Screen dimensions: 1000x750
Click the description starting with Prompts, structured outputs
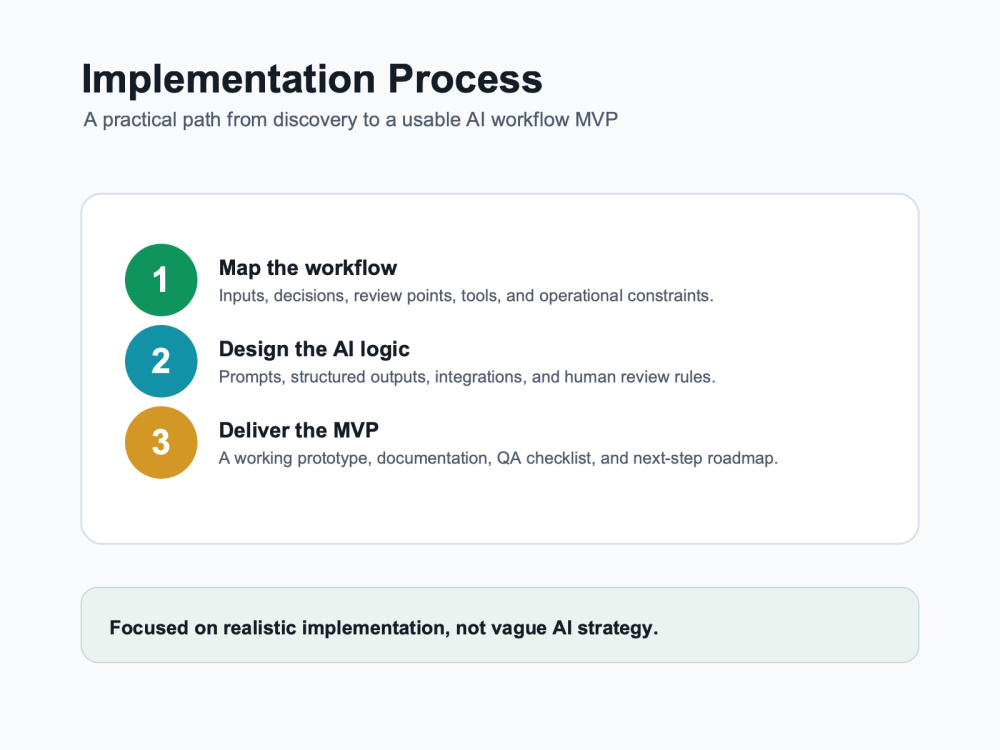tap(467, 377)
